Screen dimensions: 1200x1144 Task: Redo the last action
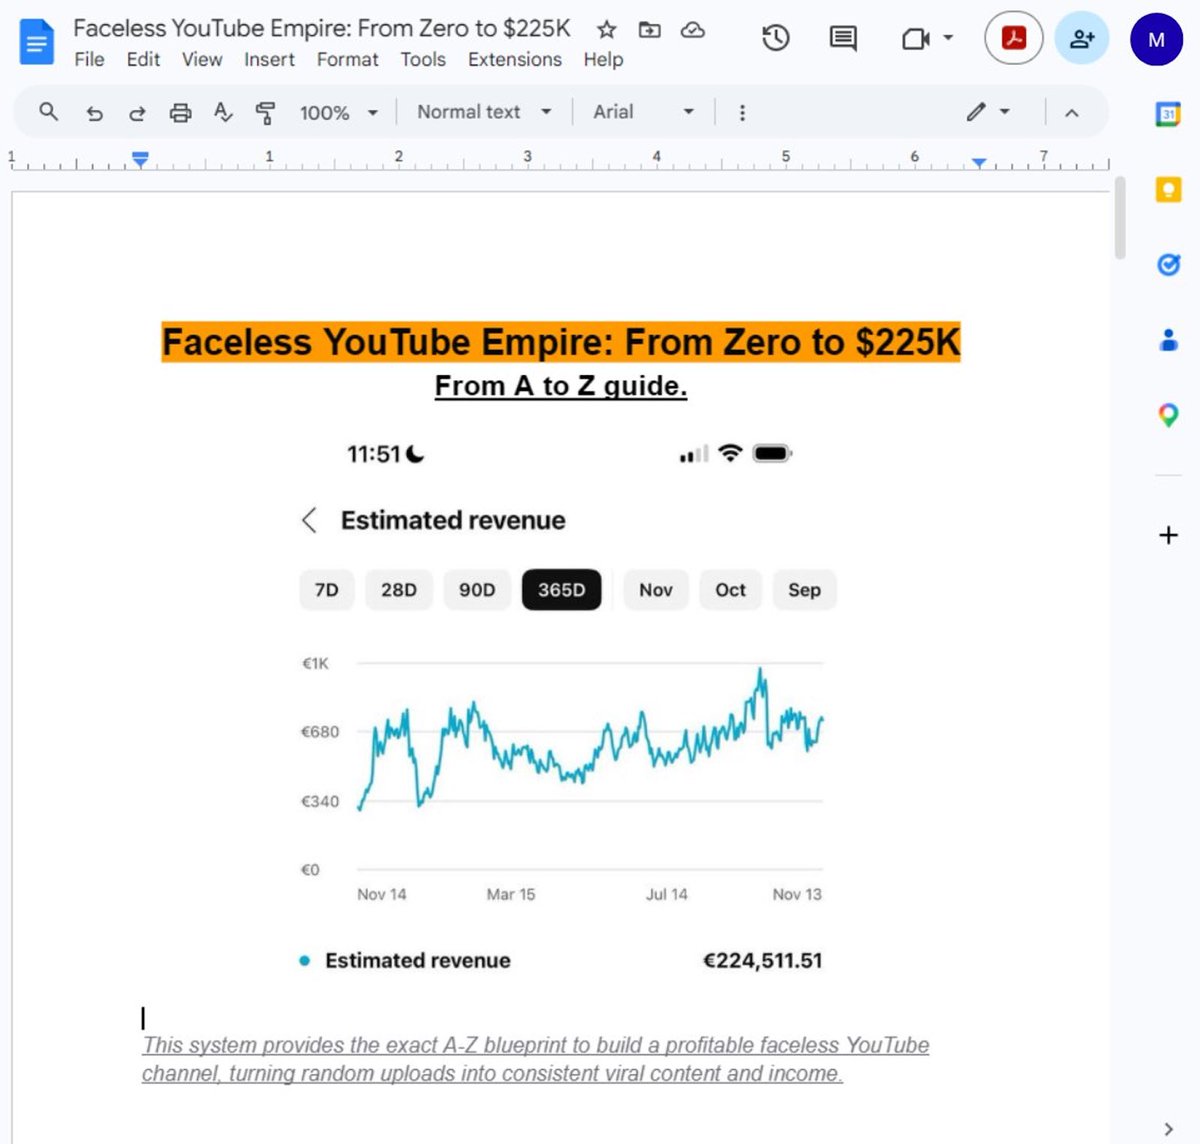(x=137, y=113)
